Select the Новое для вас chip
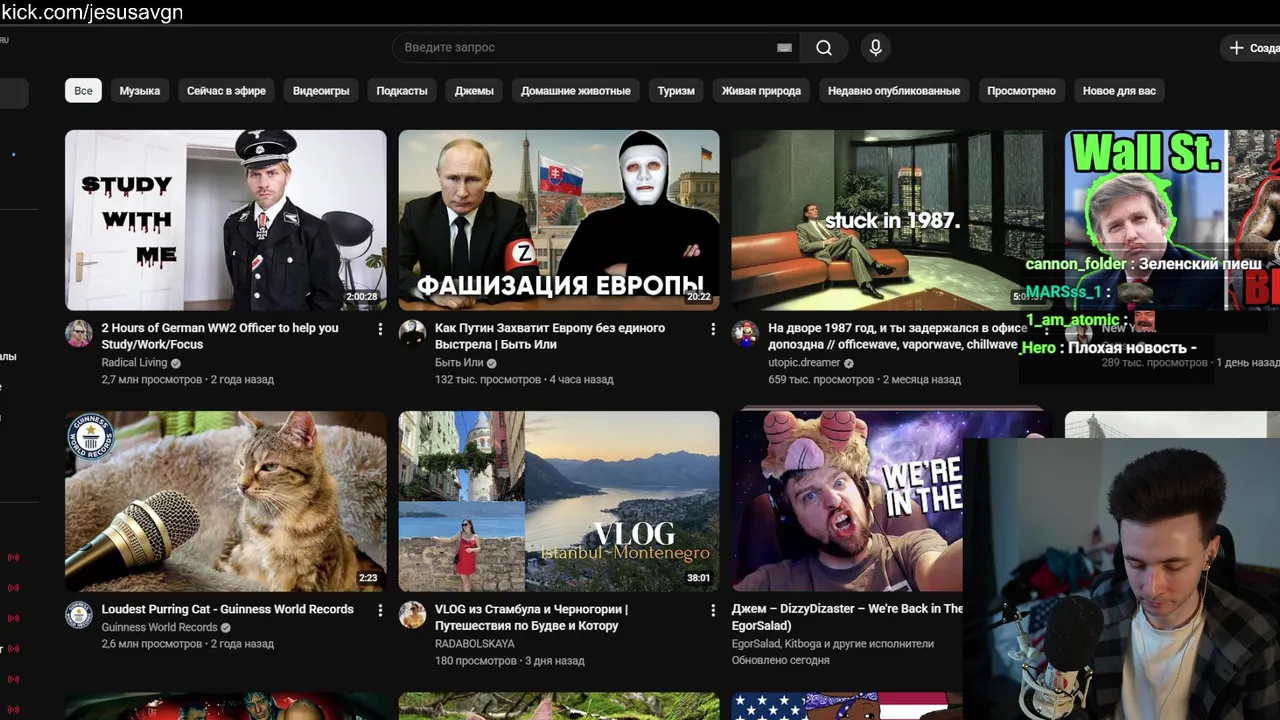This screenshot has width=1280, height=720. click(x=1119, y=91)
